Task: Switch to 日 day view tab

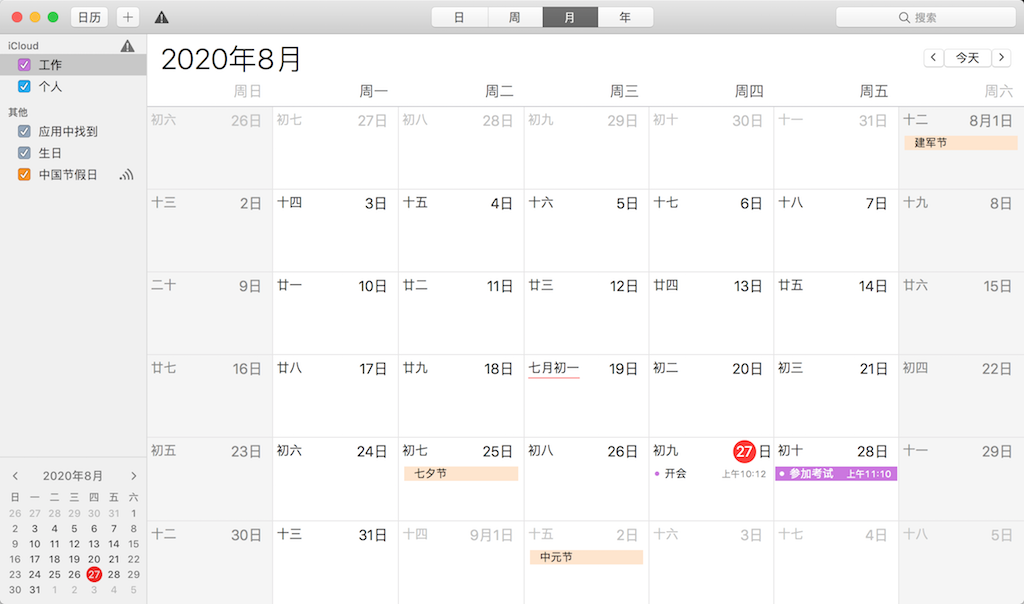Action: pyautogui.click(x=459, y=17)
